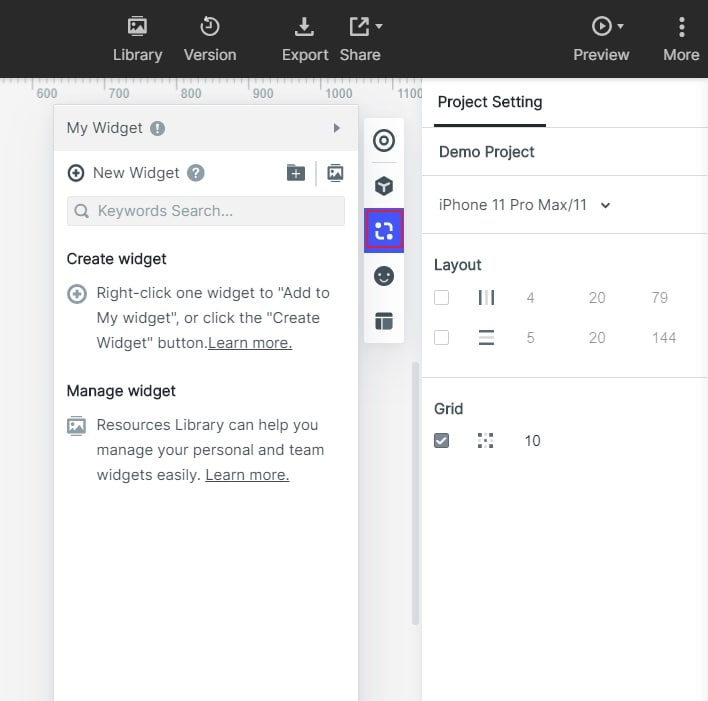
Task: Open the Library from the top toolbar
Action: coord(137,39)
